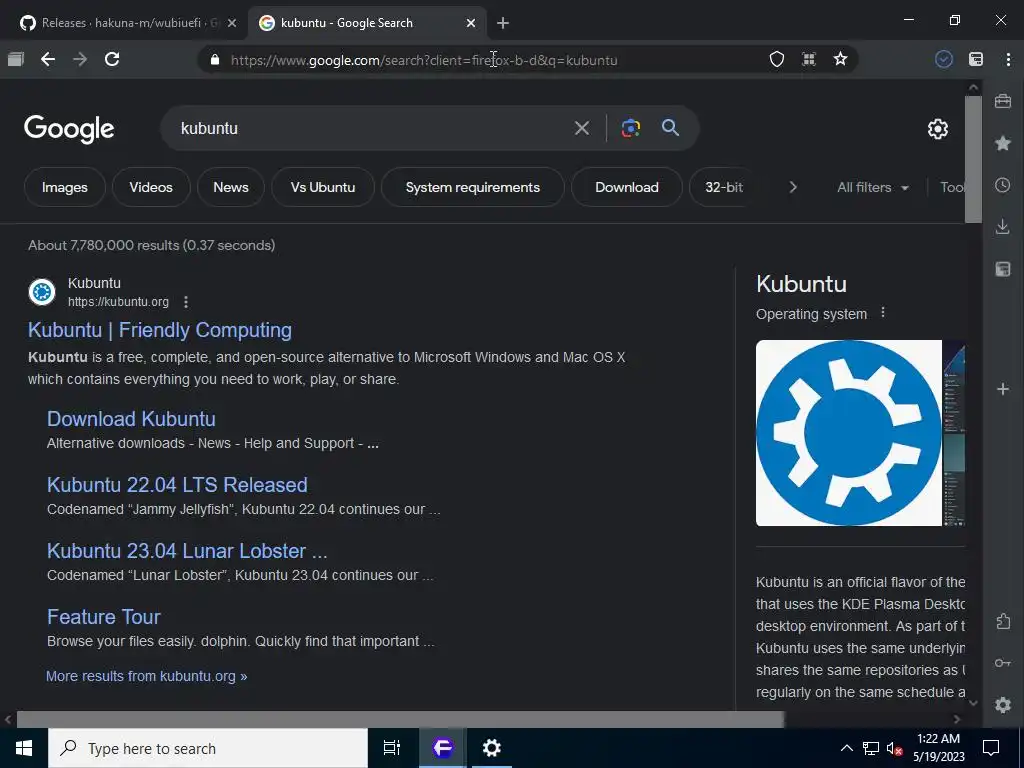Select the Vs Ubuntu search chip
The height and width of the screenshot is (768, 1024).
tap(323, 187)
